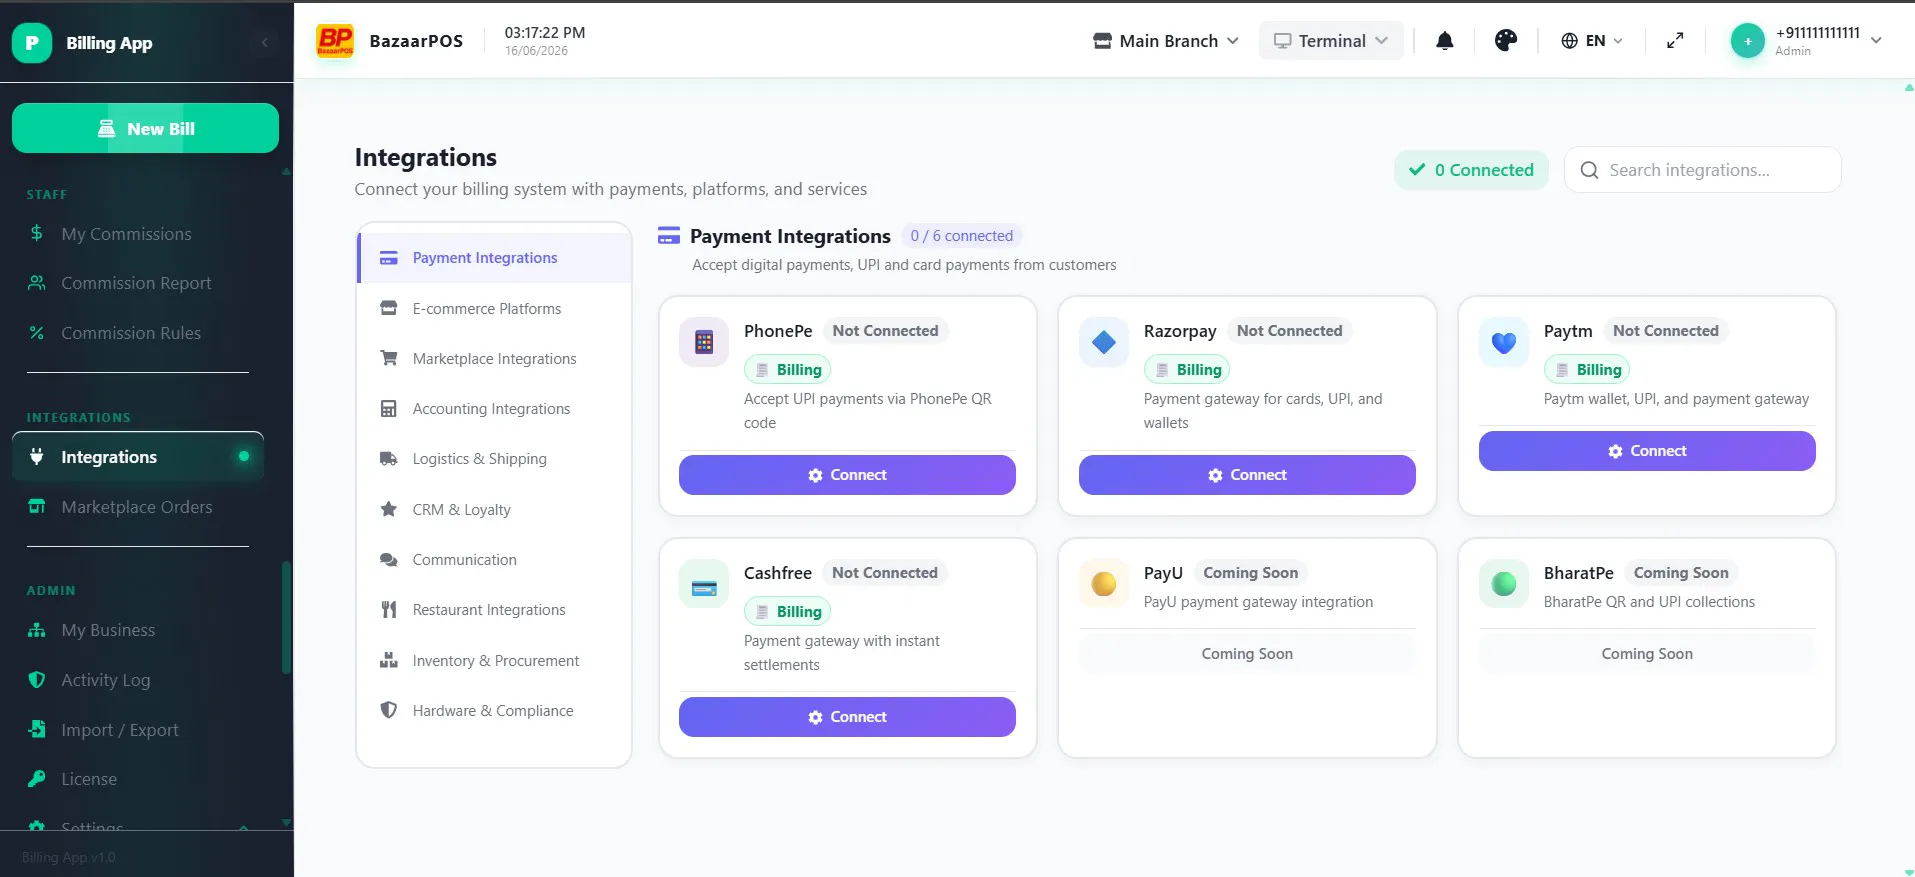Click the 0 / 6 connected badge
This screenshot has height=877, width=1915.
(961, 236)
